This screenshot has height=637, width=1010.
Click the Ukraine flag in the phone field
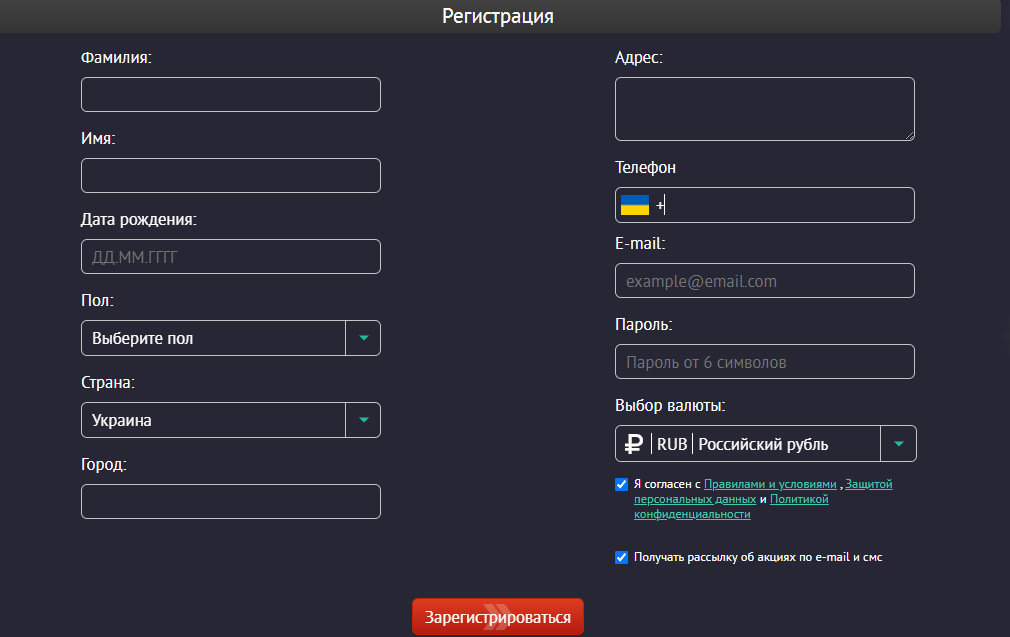click(x=634, y=205)
